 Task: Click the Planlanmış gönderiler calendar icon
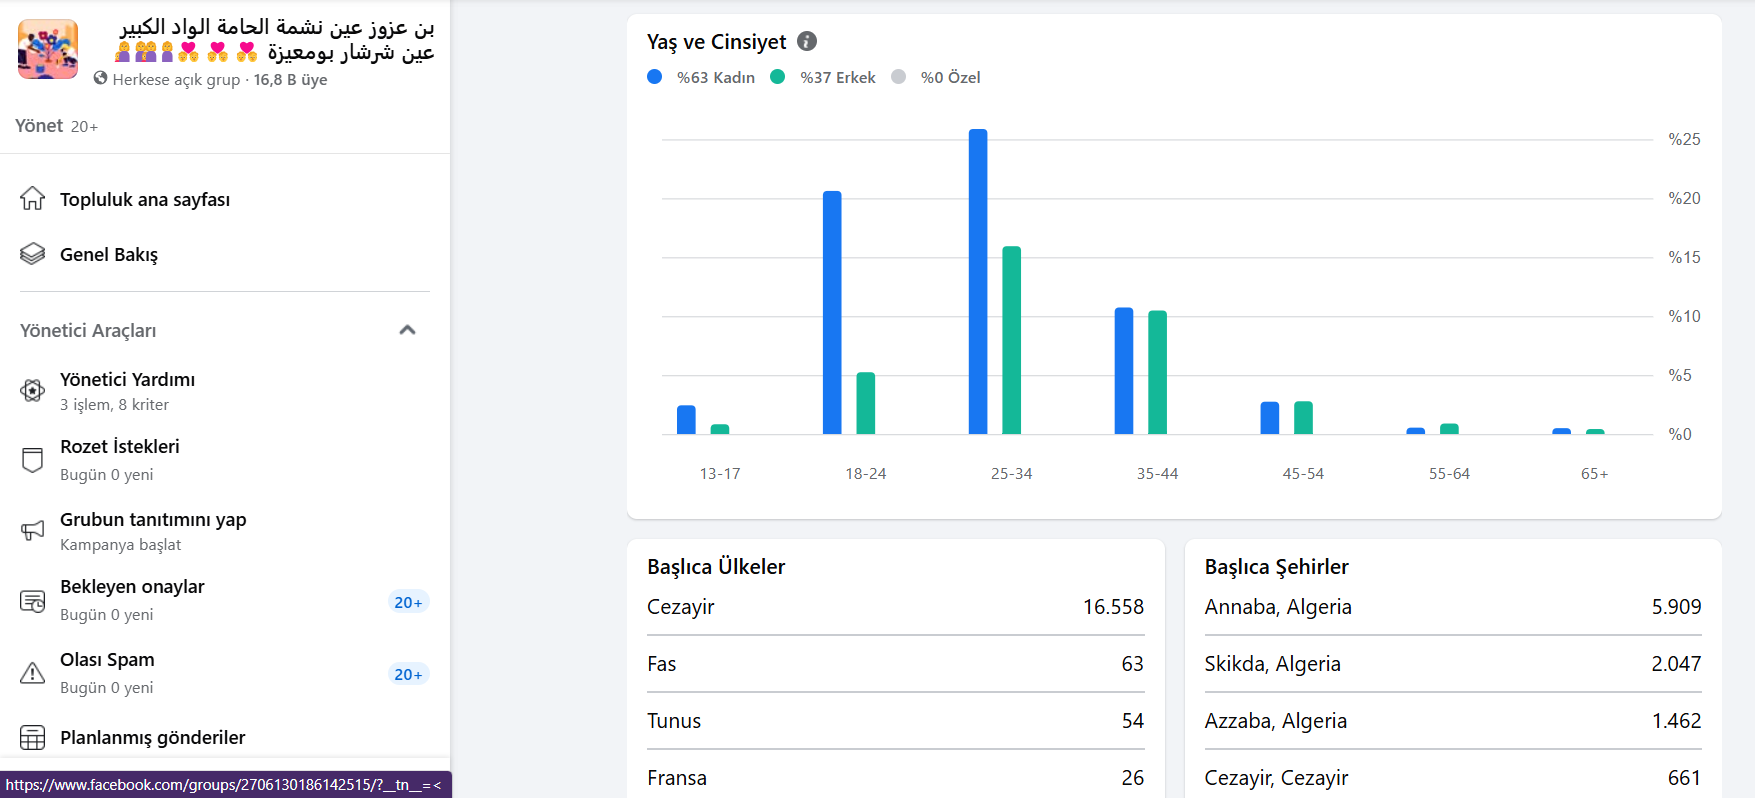(x=33, y=738)
